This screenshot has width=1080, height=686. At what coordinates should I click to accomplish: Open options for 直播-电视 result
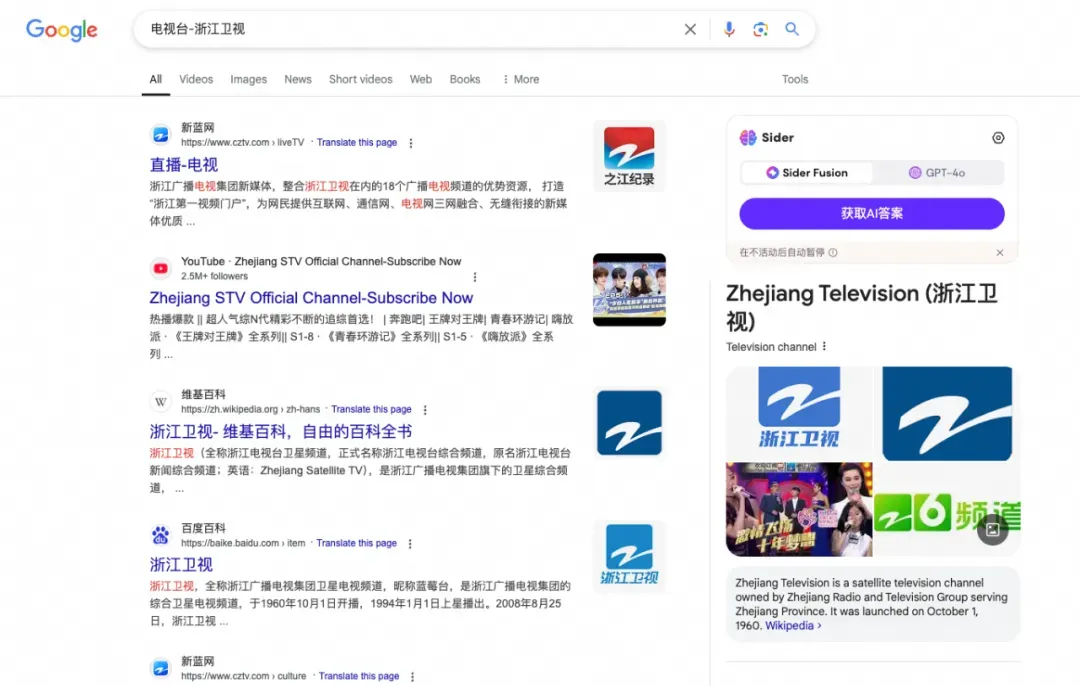pos(411,143)
